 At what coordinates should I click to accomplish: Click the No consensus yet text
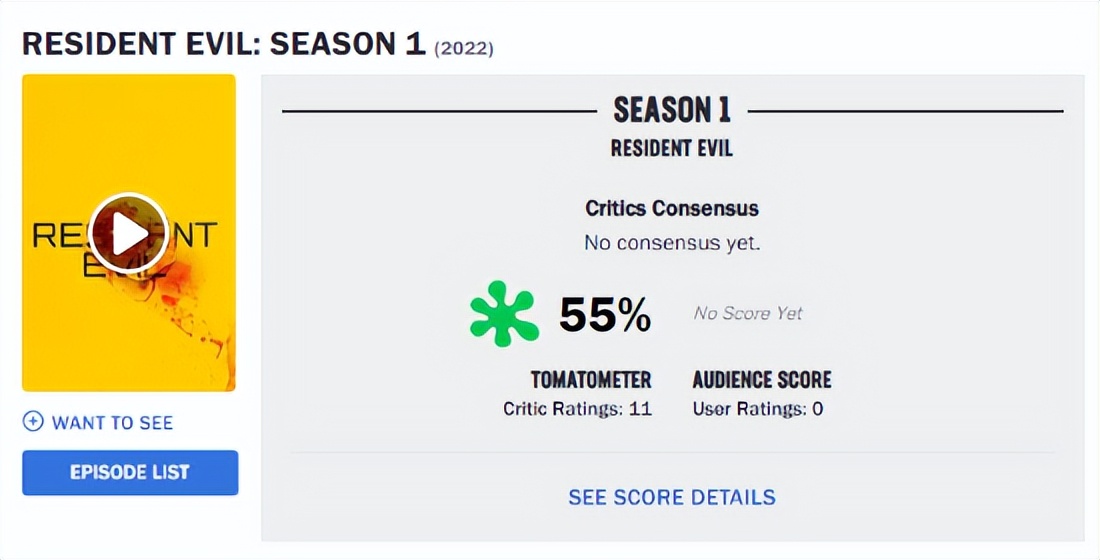pos(672,243)
